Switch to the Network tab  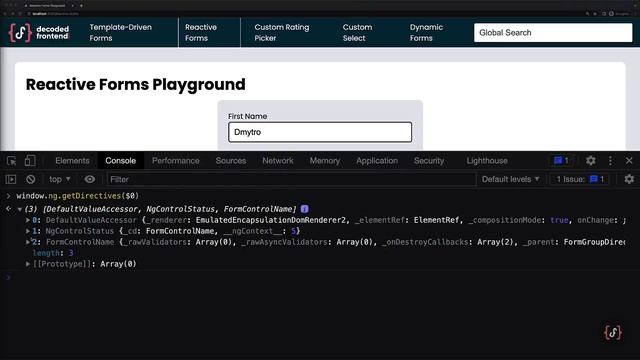click(278, 161)
